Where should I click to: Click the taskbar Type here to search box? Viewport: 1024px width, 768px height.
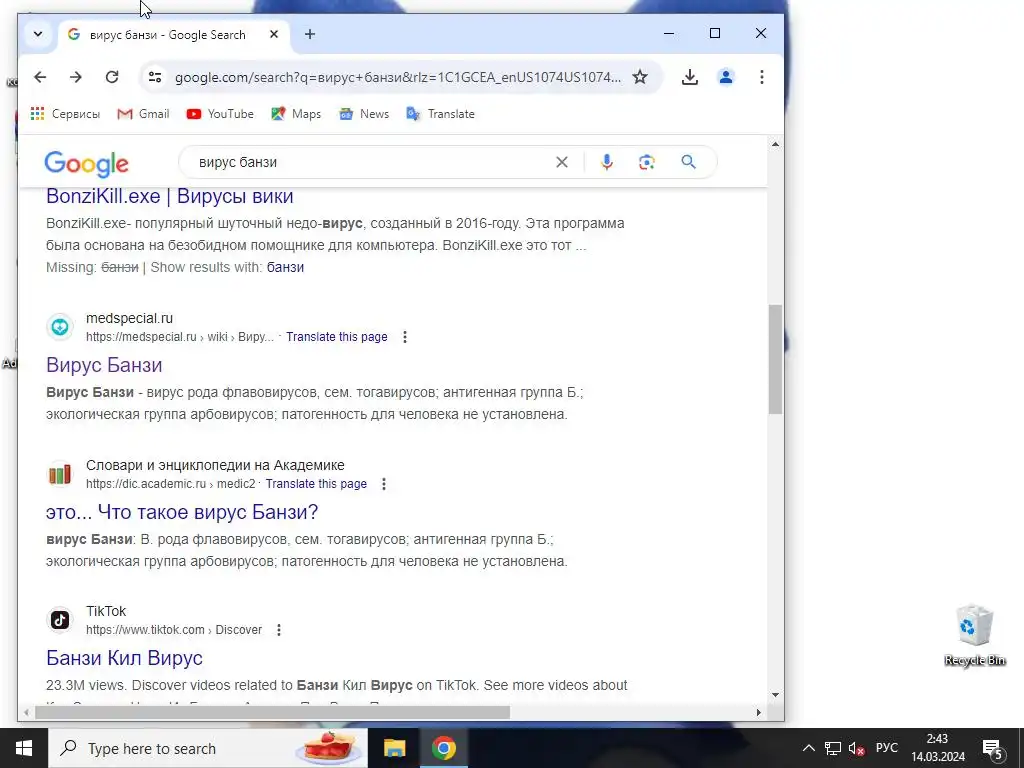[208, 748]
